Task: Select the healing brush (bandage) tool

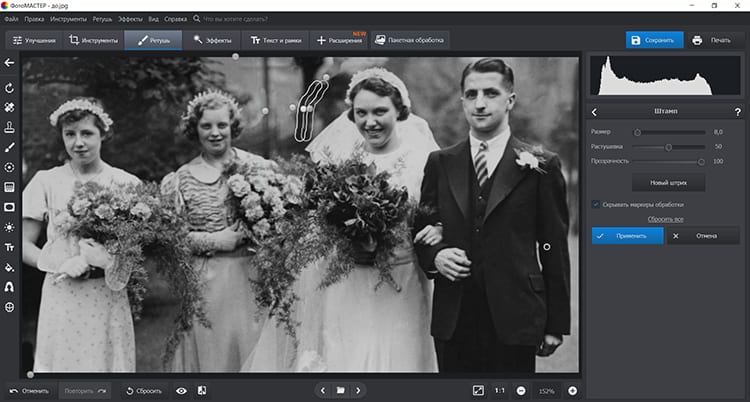Action: (9, 106)
